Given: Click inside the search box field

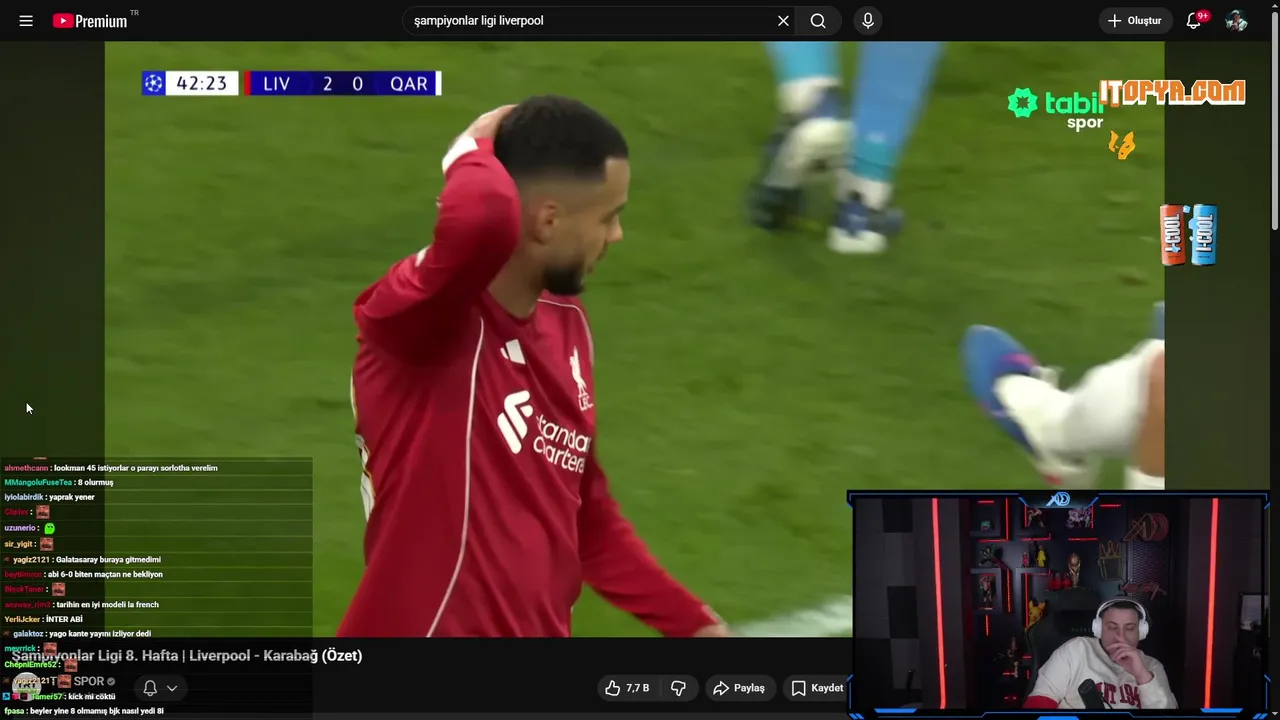Looking at the screenshot, I should pyautogui.click(x=590, y=21).
